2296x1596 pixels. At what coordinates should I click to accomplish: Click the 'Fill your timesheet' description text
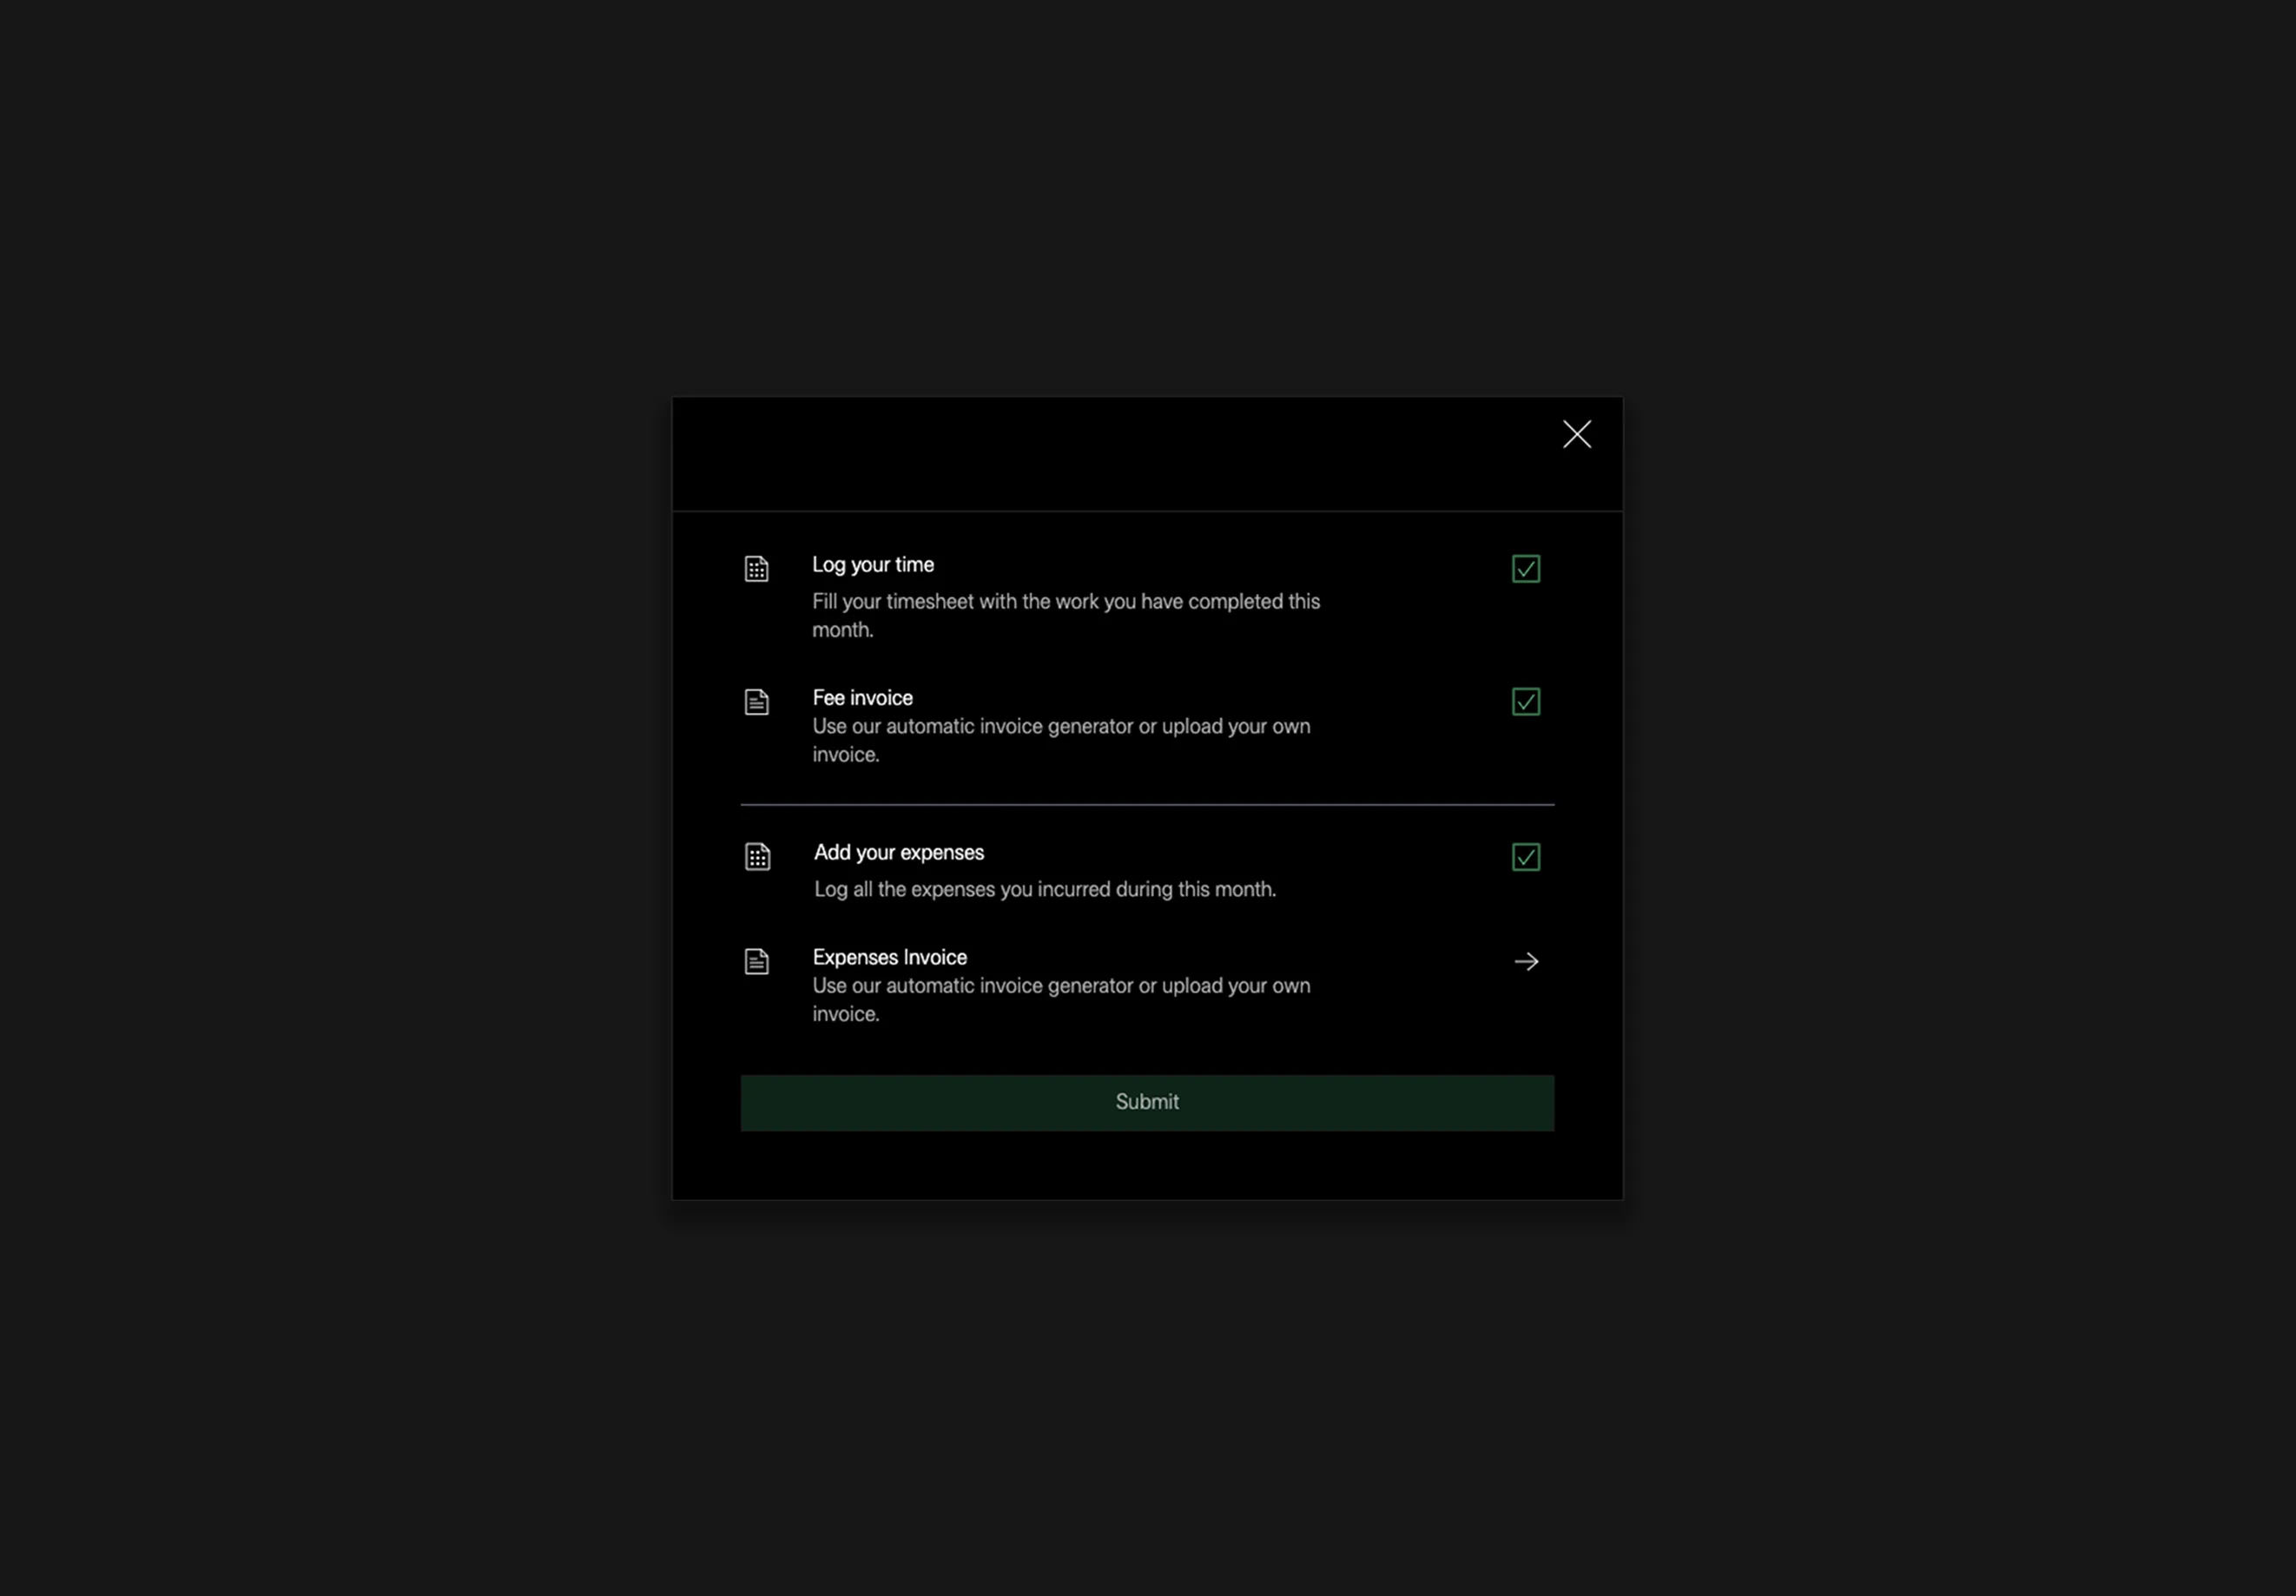point(1066,616)
